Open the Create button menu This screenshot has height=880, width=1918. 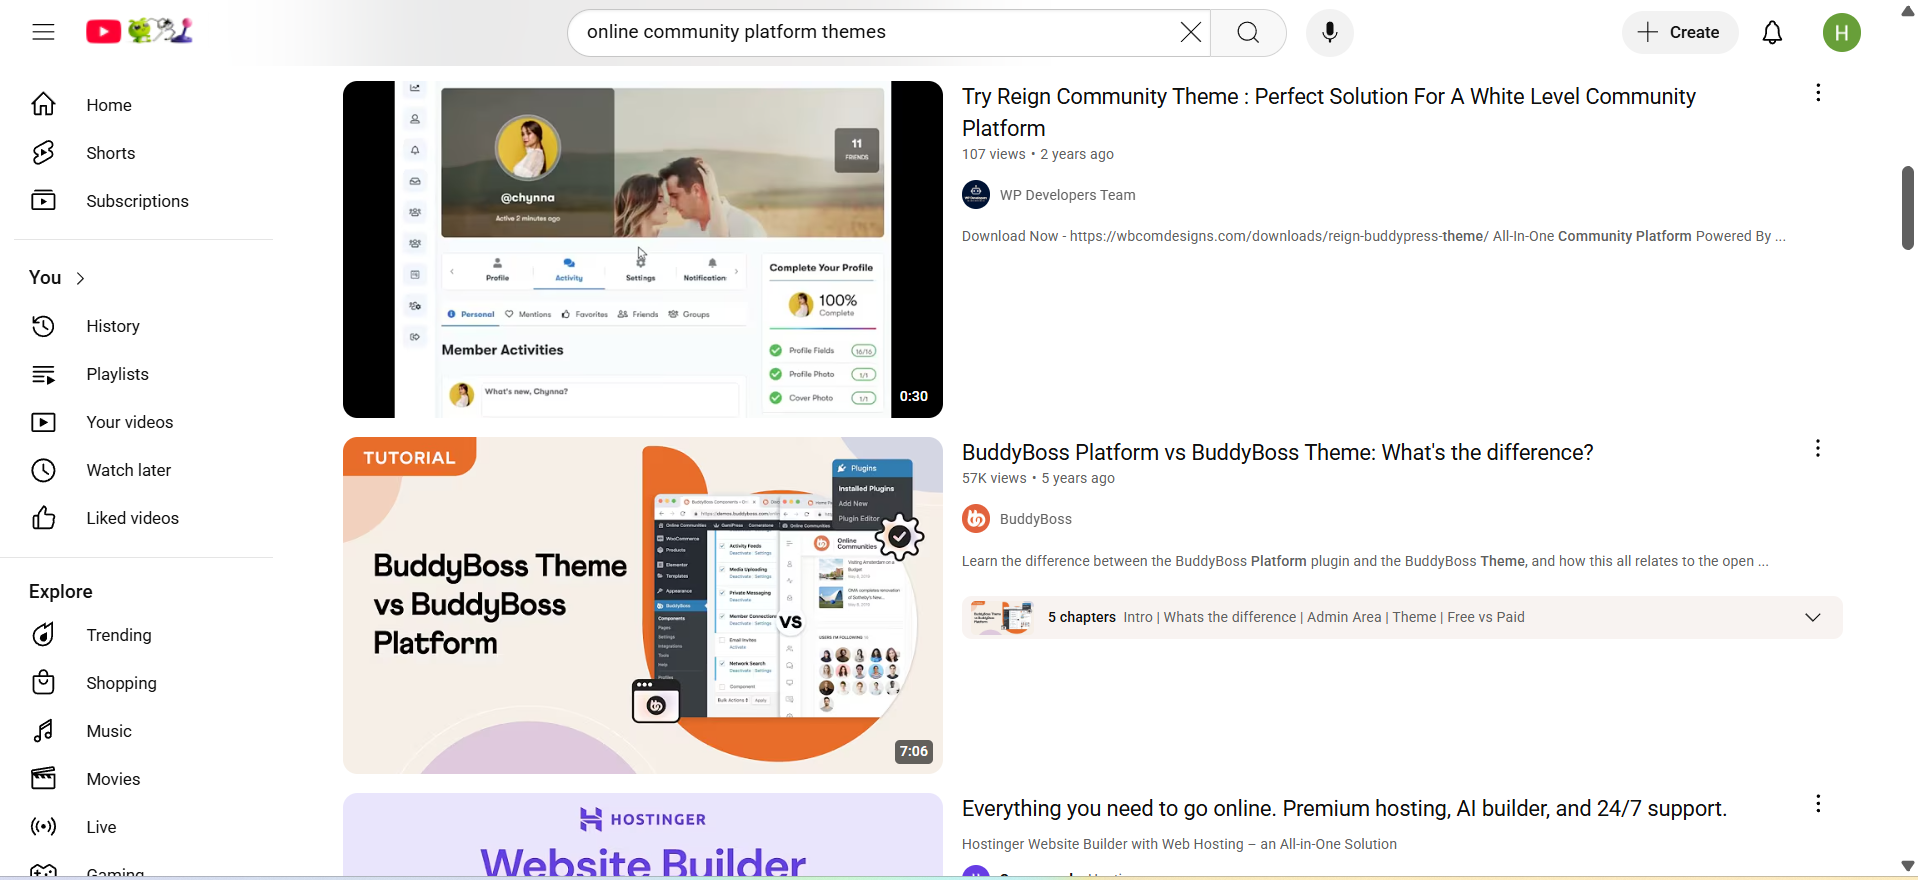pos(1679,33)
